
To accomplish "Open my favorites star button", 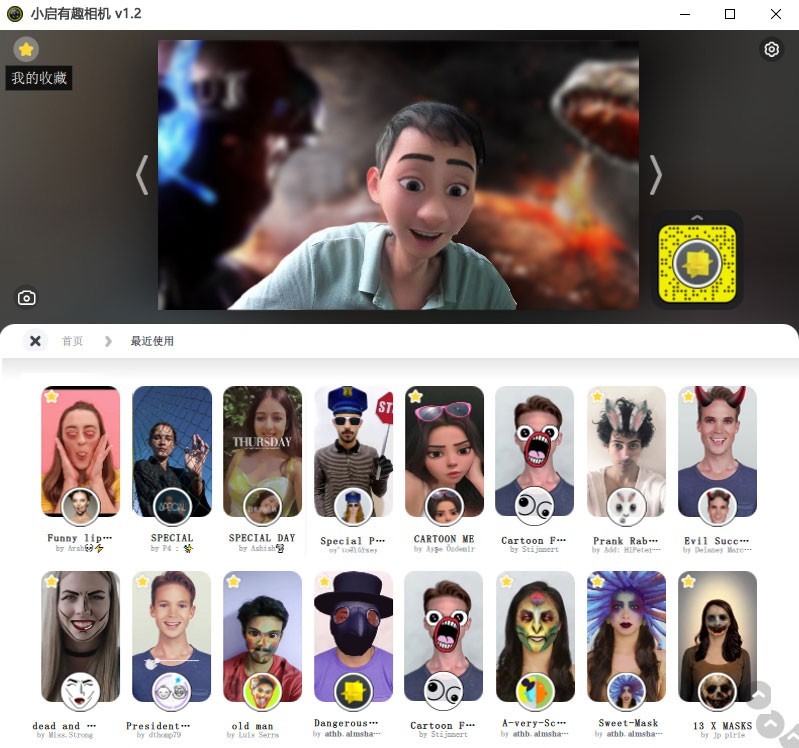I will click(x=26, y=49).
